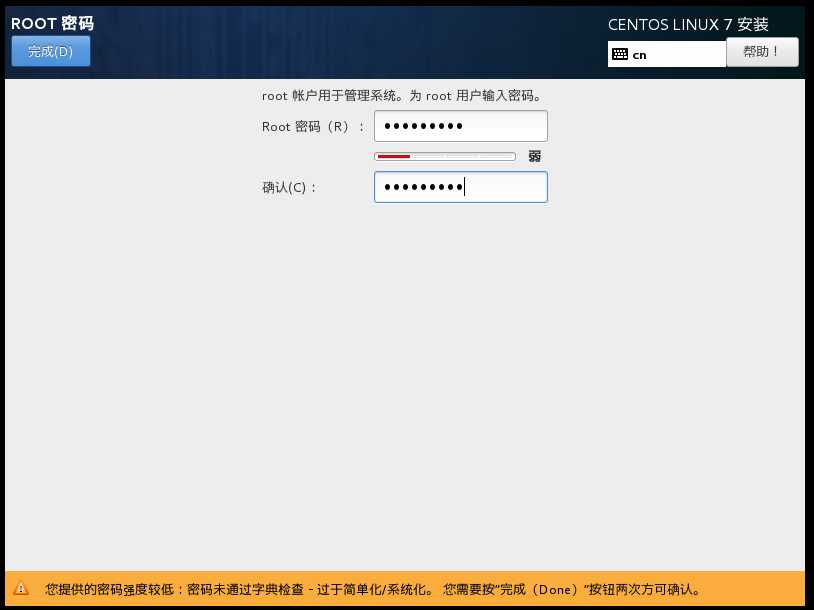Click the root 帐户 description text

point(403,96)
